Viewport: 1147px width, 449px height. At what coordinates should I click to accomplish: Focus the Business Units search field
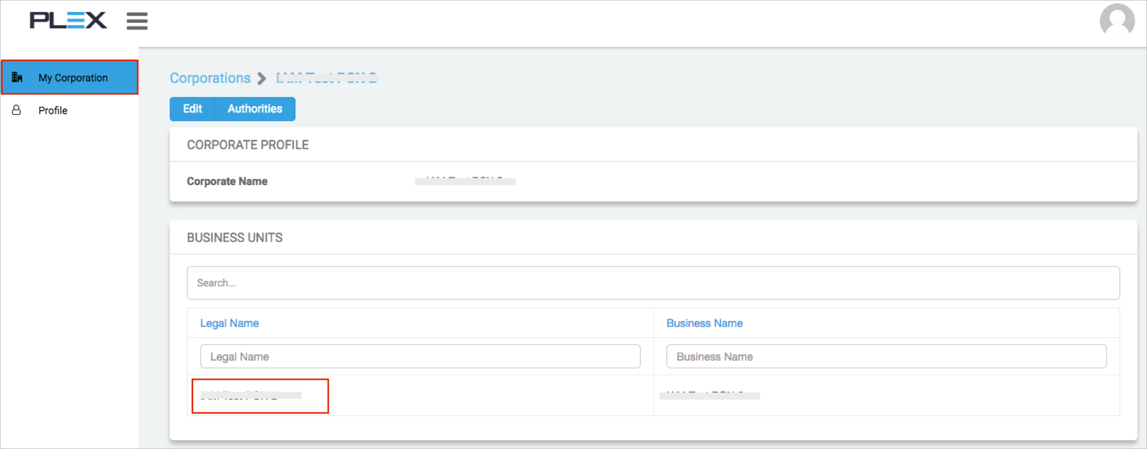point(652,283)
